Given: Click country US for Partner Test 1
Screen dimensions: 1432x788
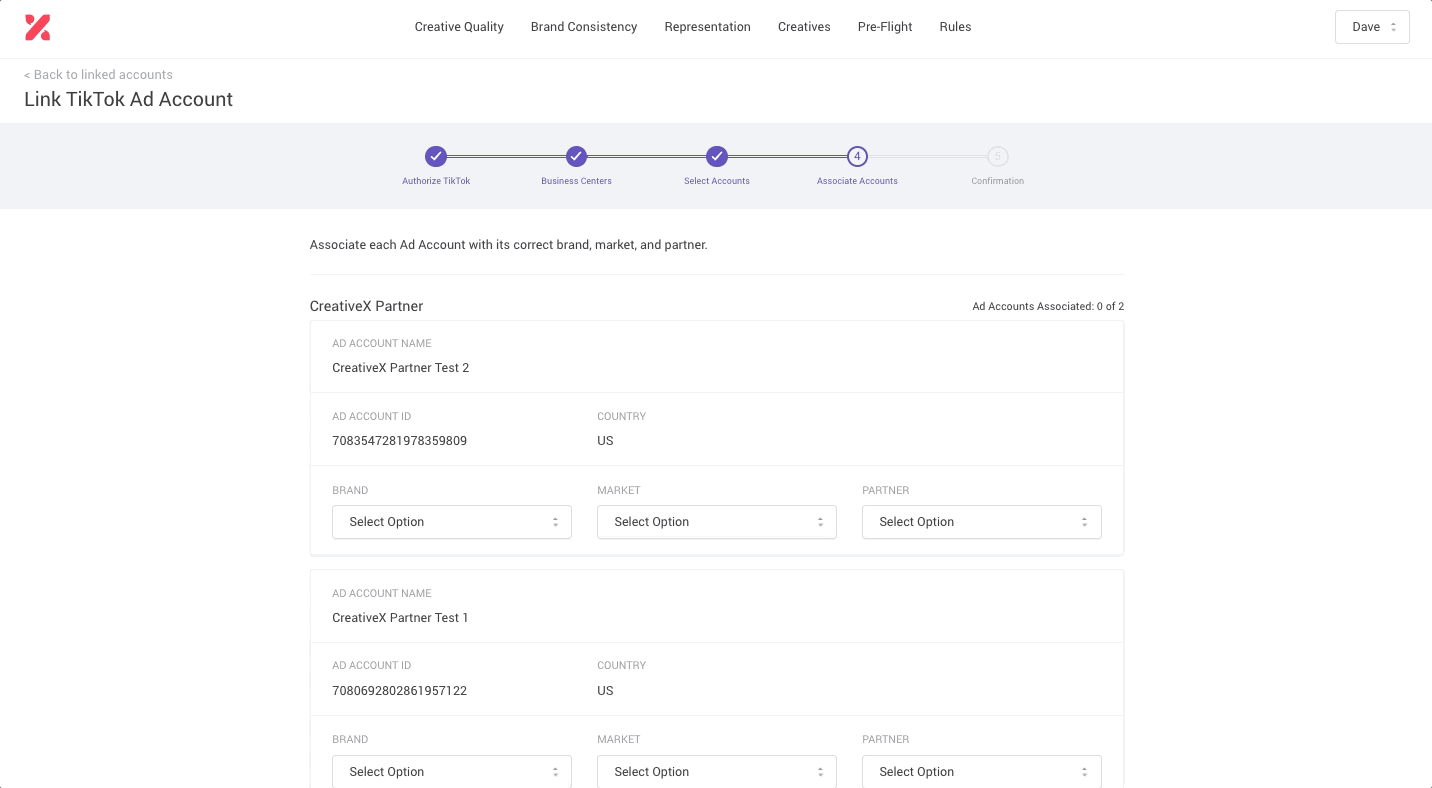Looking at the screenshot, I should [x=605, y=691].
